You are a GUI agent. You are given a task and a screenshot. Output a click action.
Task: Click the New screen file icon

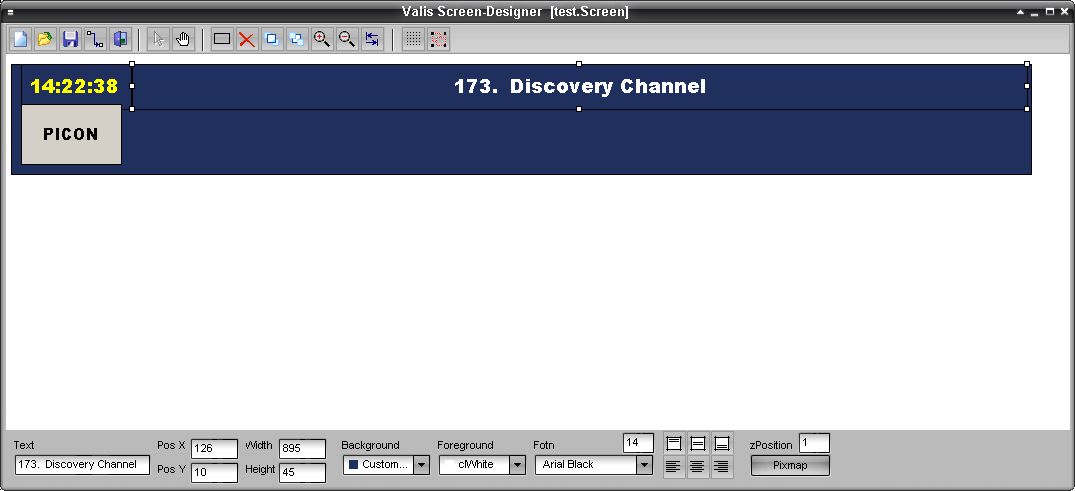pyautogui.click(x=21, y=39)
